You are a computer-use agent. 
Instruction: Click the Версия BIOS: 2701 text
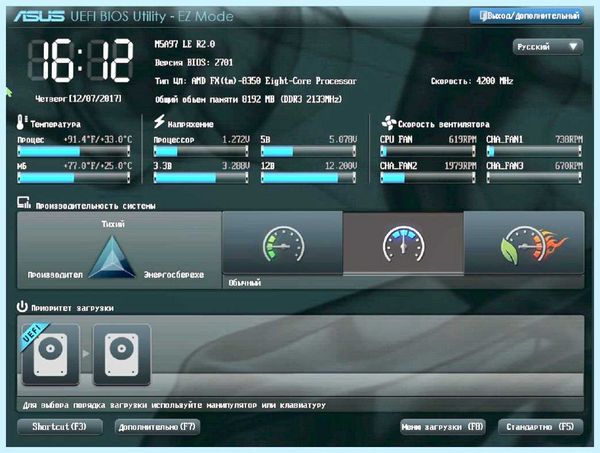(x=194, y=62)
